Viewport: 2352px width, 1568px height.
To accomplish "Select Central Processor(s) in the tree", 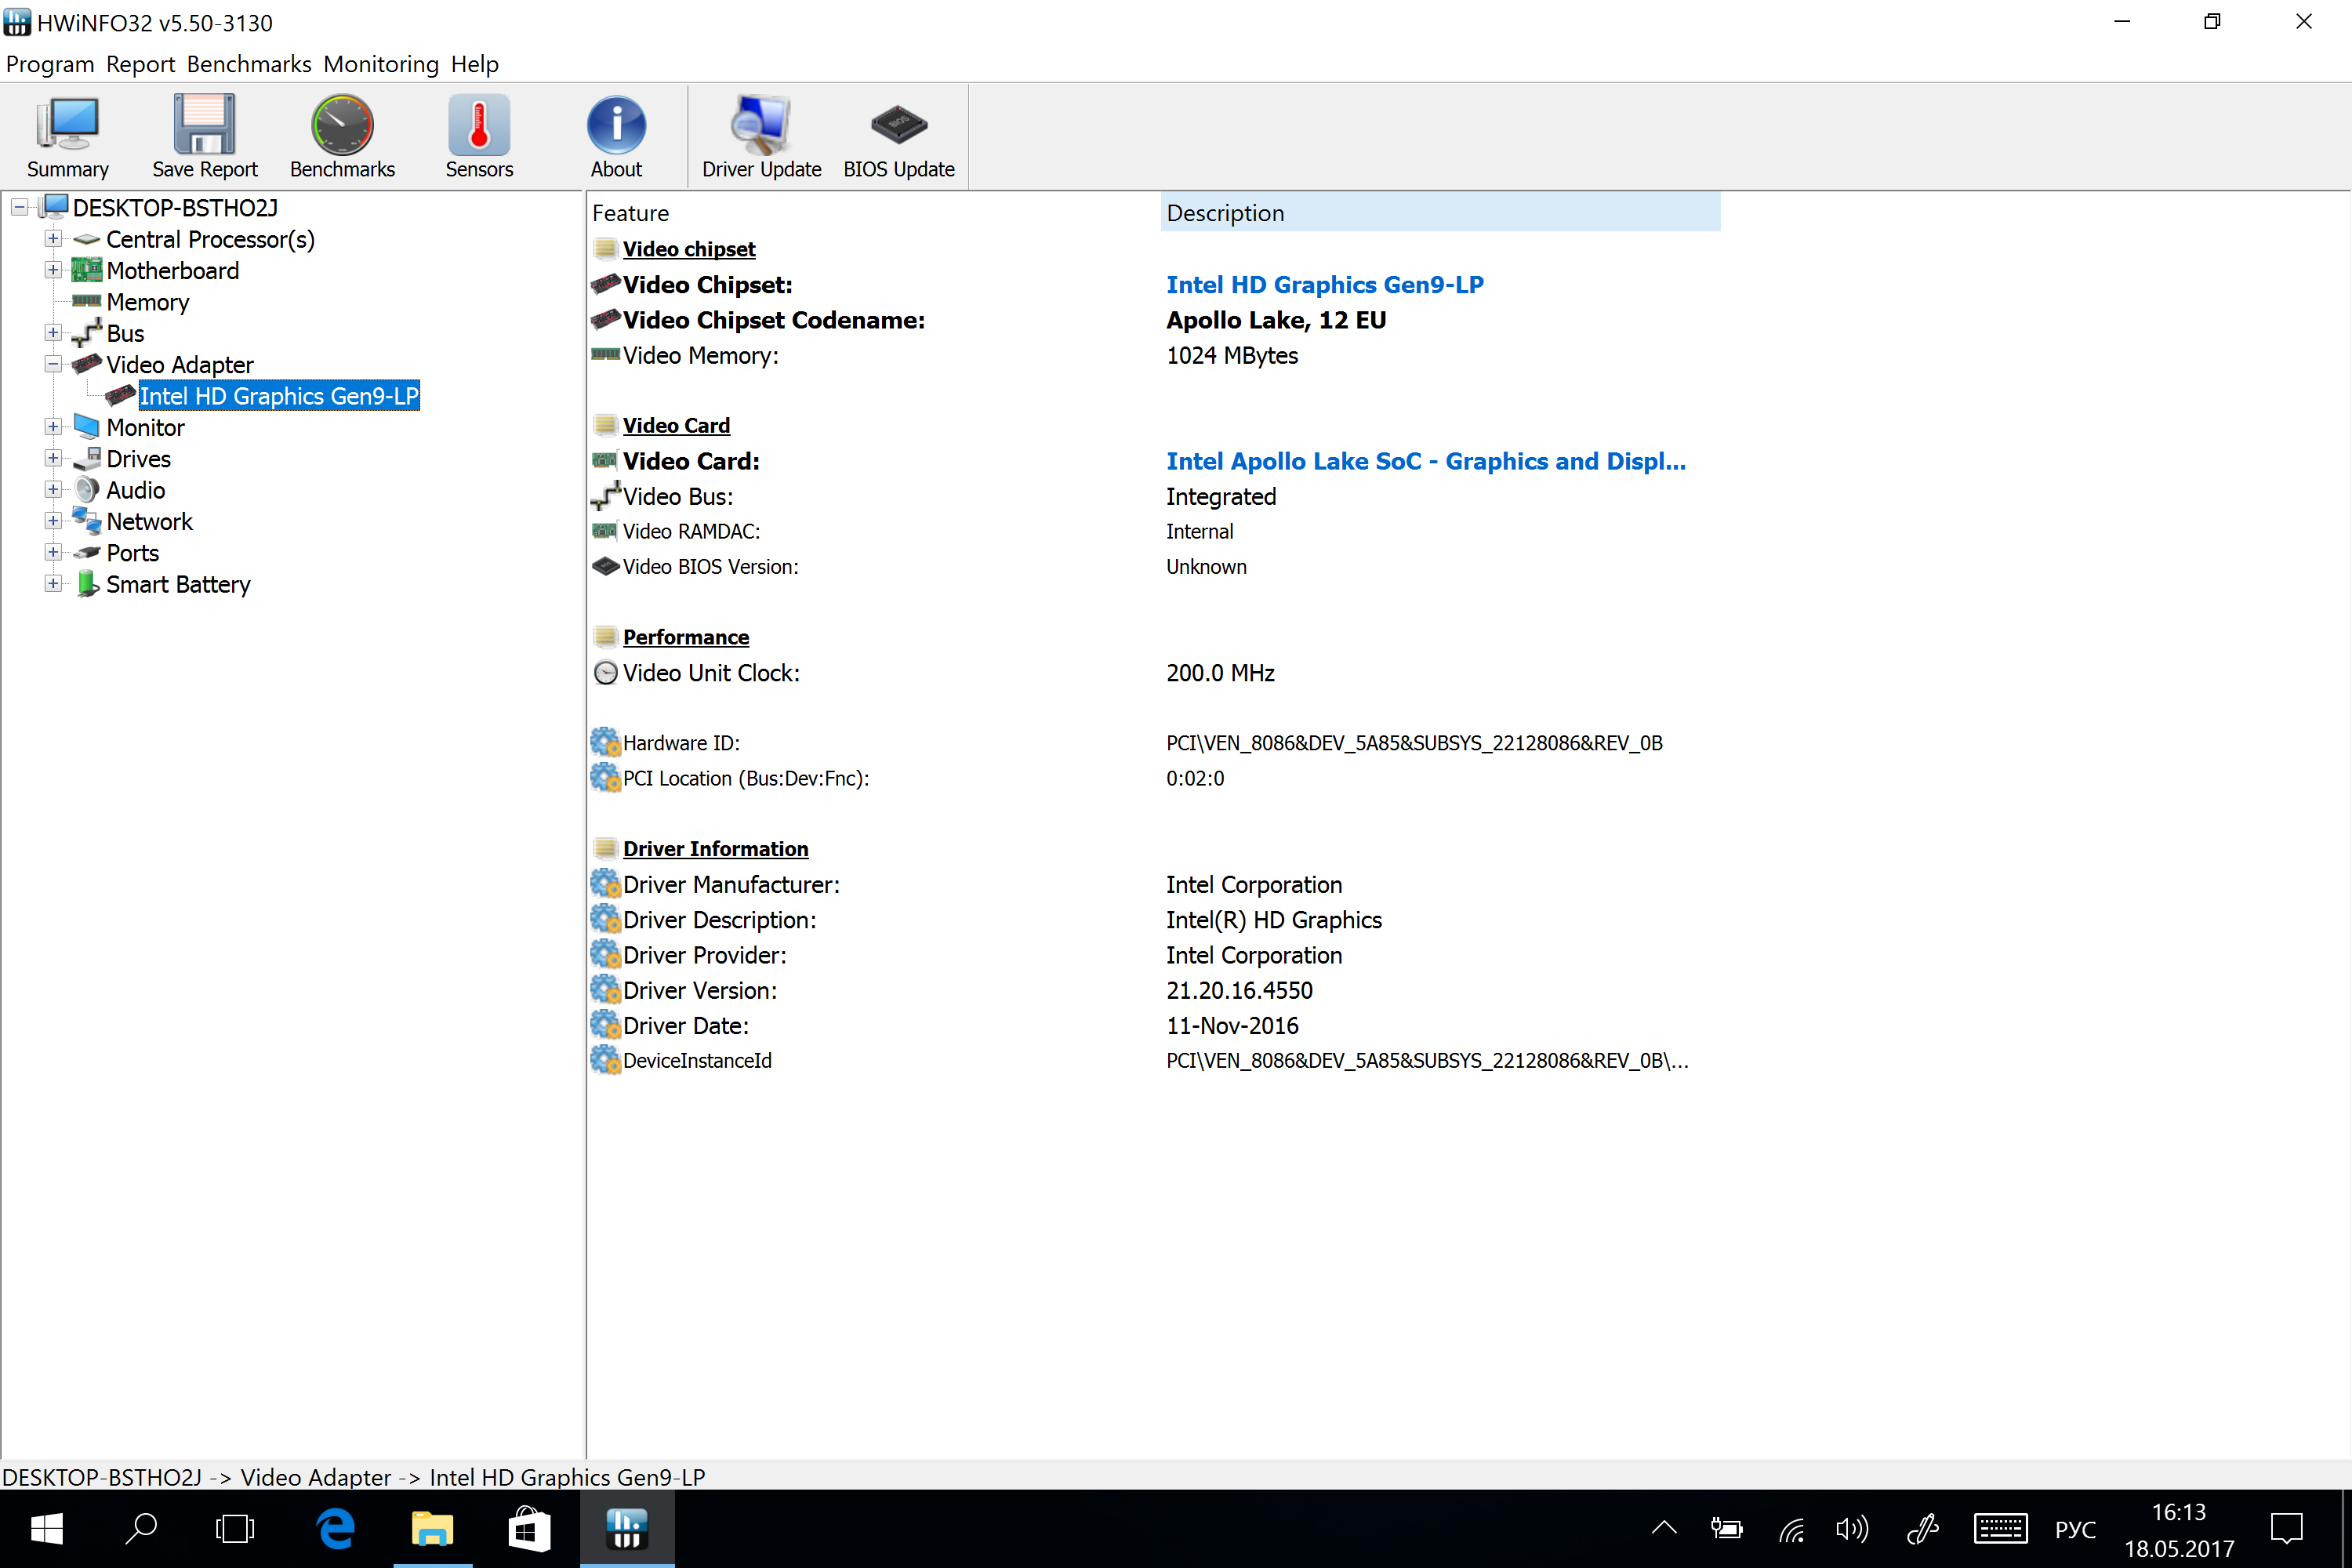I will point(210,239).
